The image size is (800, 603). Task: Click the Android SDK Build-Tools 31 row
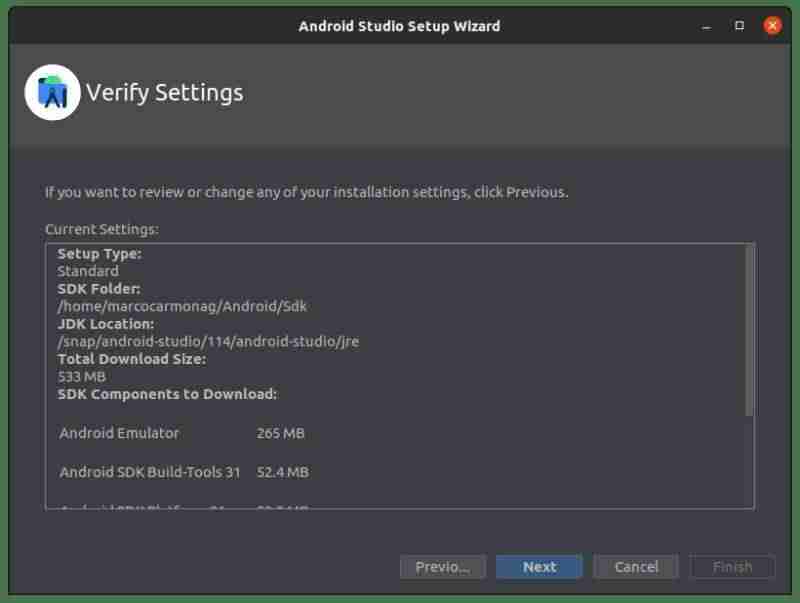184,472
